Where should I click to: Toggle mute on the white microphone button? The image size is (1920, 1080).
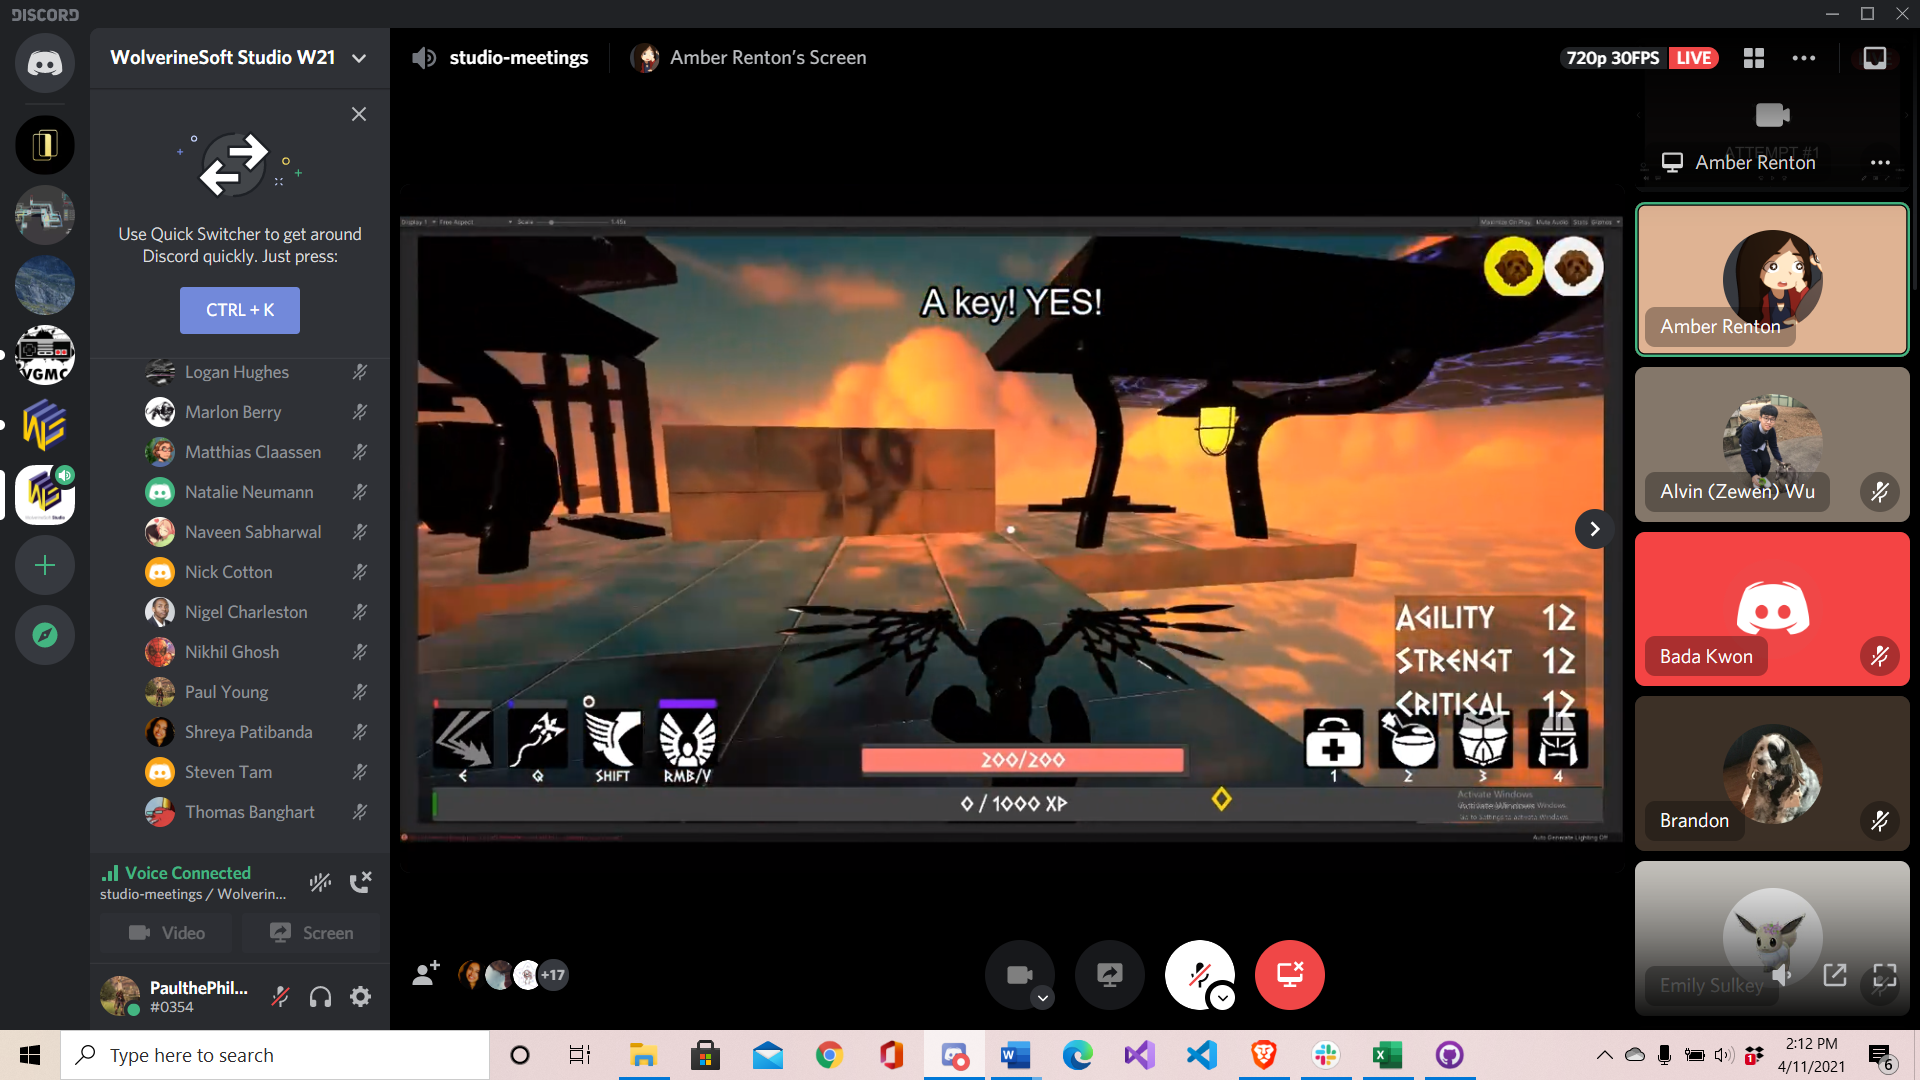tap(1199, 974)
